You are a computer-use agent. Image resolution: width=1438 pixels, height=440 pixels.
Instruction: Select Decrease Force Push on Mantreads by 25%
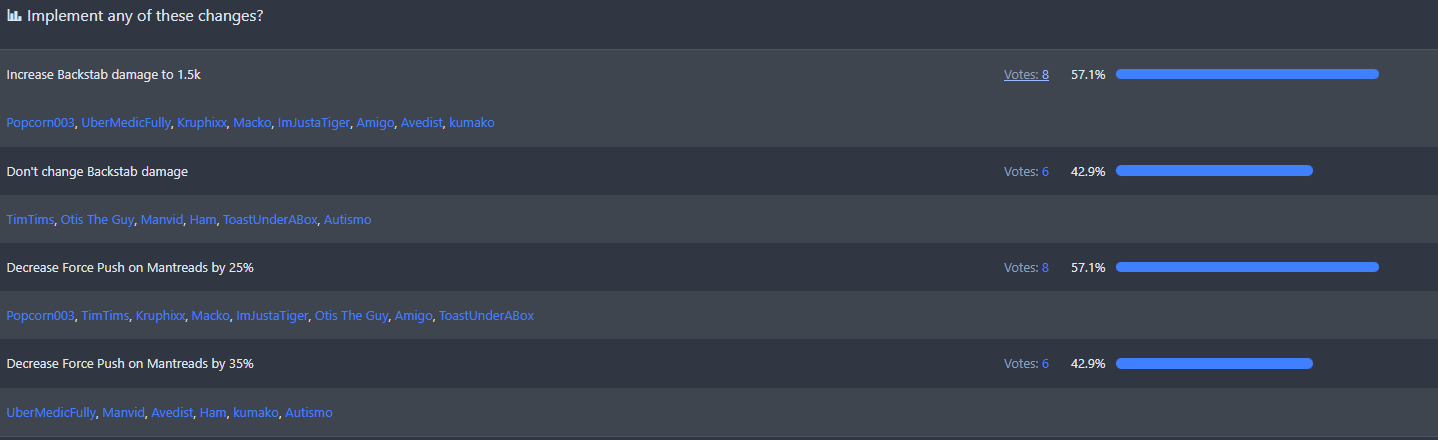(x=130, y=268)
